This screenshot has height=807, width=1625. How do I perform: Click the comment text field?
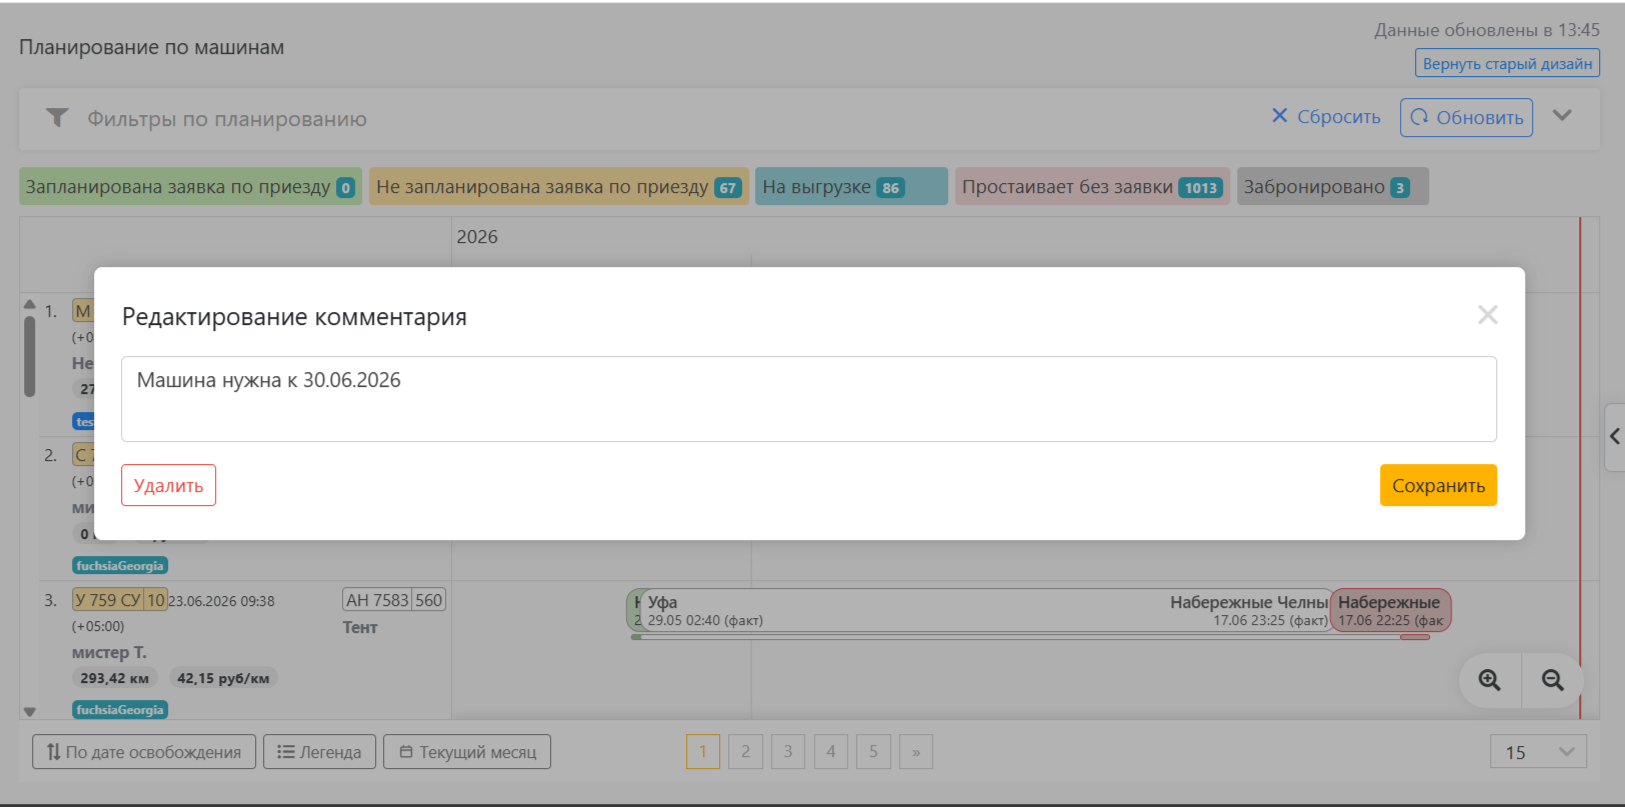pyautogui.click(x=808, y=399)
